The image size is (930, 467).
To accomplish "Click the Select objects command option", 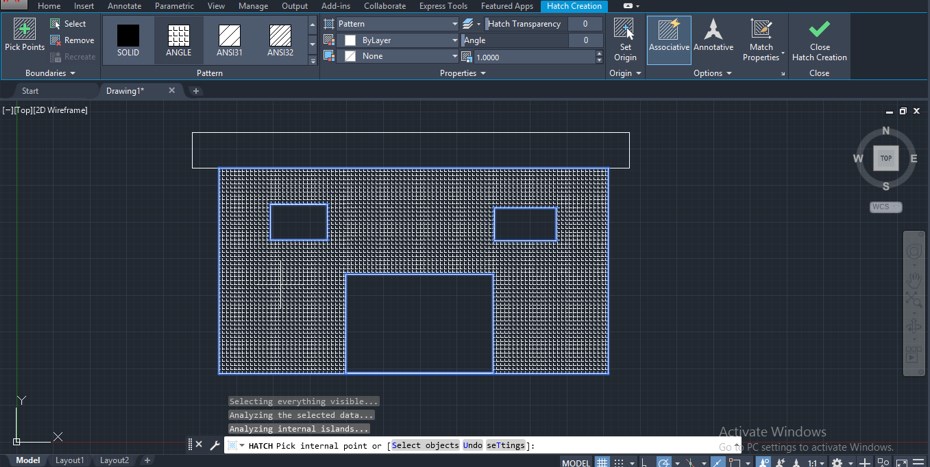I will [x=425, y=445].
